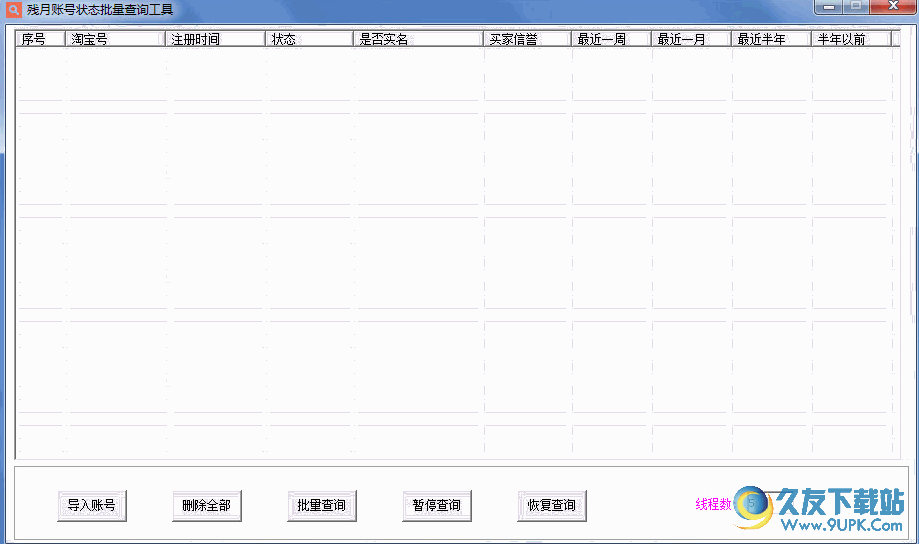
Task: Close the 残月账号状态批量查询工具 window
Action: [x=893, y=6]
